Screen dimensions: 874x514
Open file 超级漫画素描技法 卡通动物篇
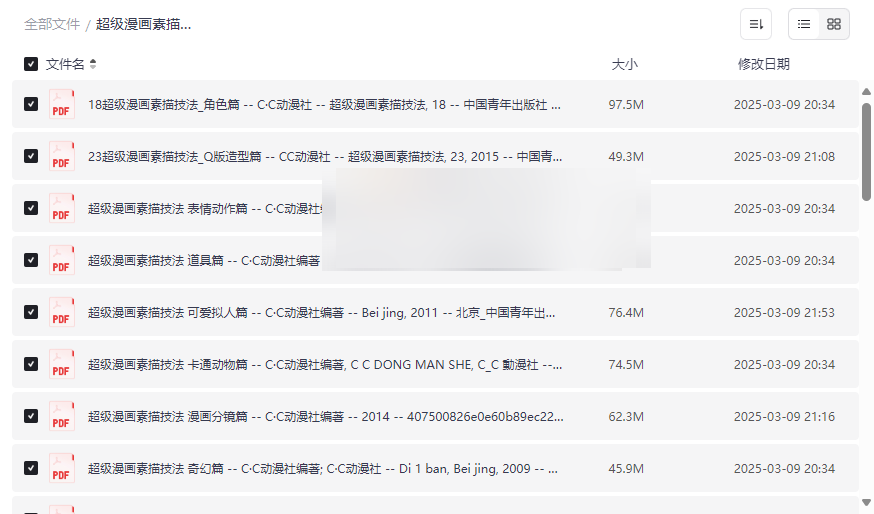coord(325,365)
